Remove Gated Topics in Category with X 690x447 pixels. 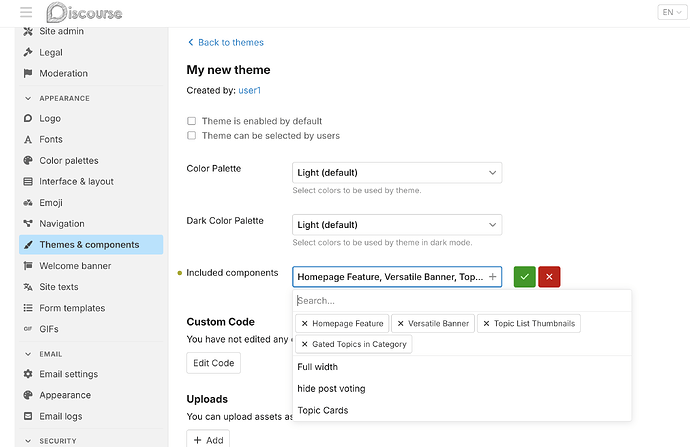coord(305,344)
